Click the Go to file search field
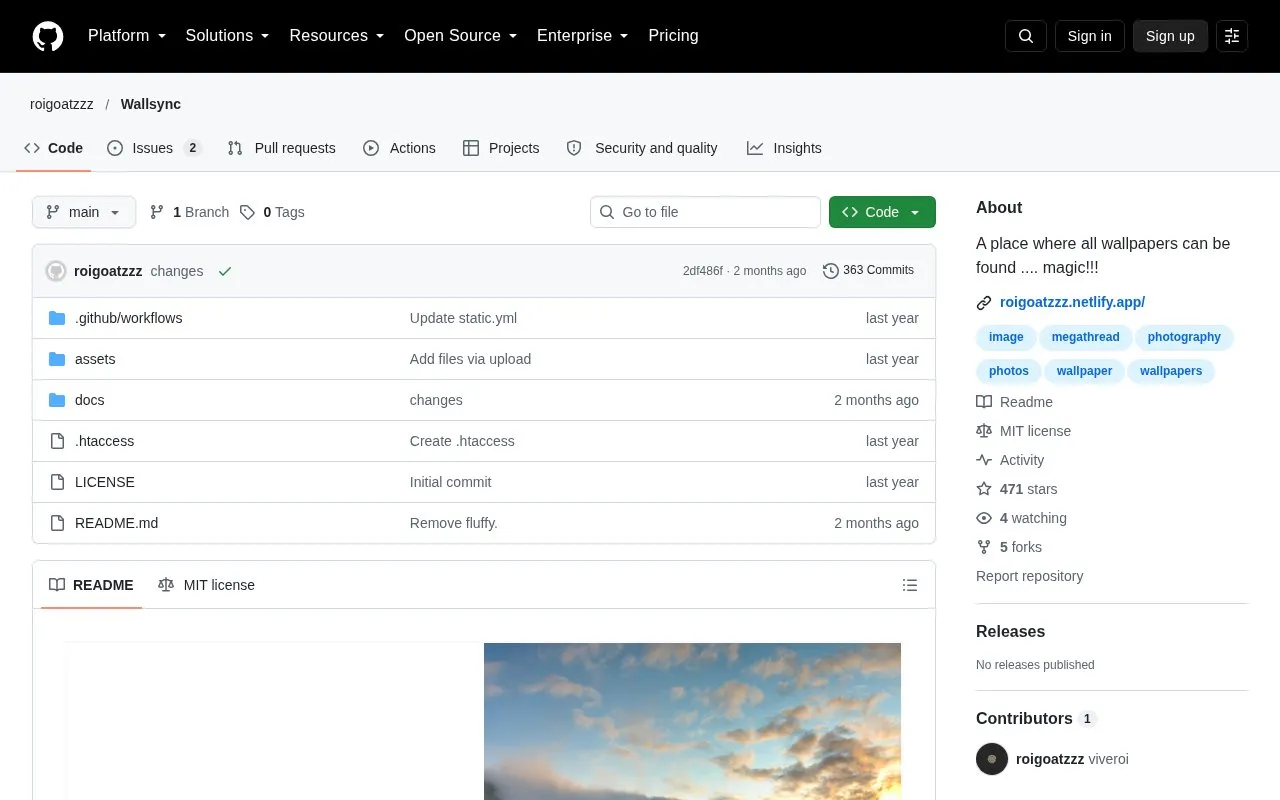The width and height of the screenshot is (1280, 800). pos(705,212)
